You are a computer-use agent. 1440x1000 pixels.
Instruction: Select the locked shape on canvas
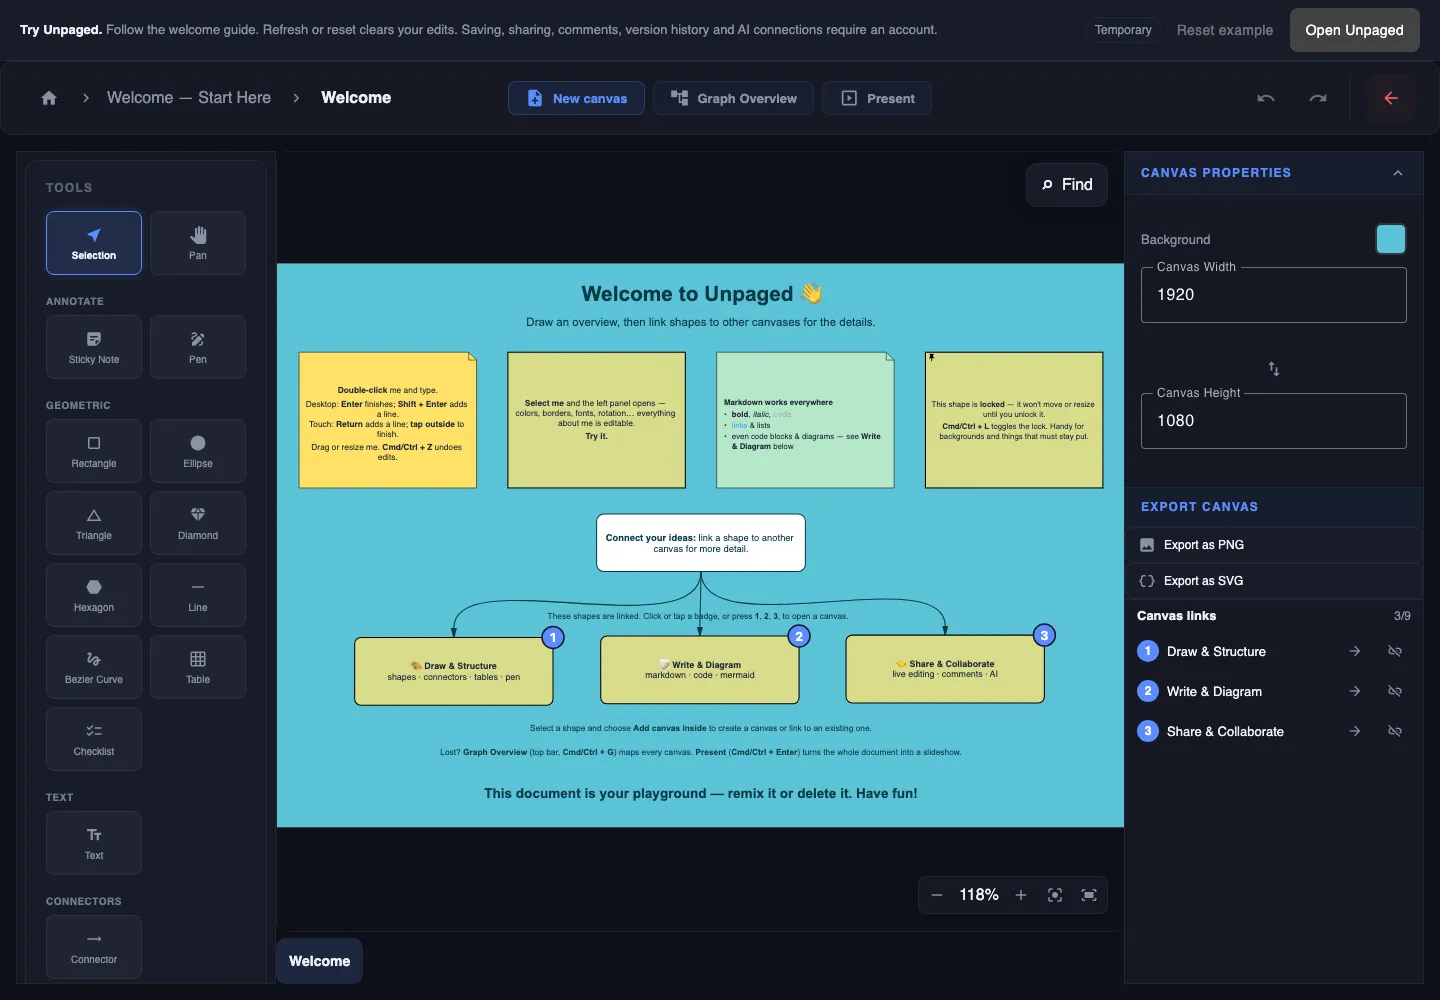pyautogui.click(x=1014, y=420)
